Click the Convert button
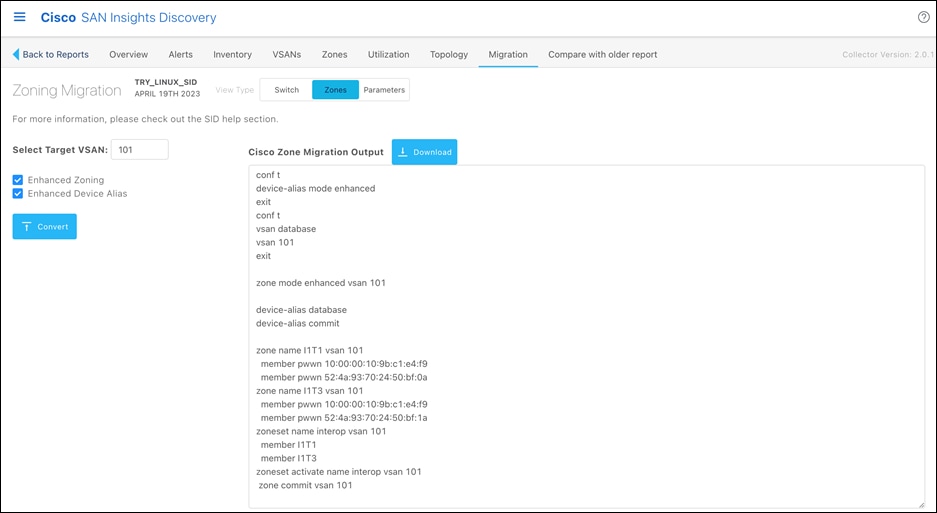 pyautogui.click(x=45, y=227)
